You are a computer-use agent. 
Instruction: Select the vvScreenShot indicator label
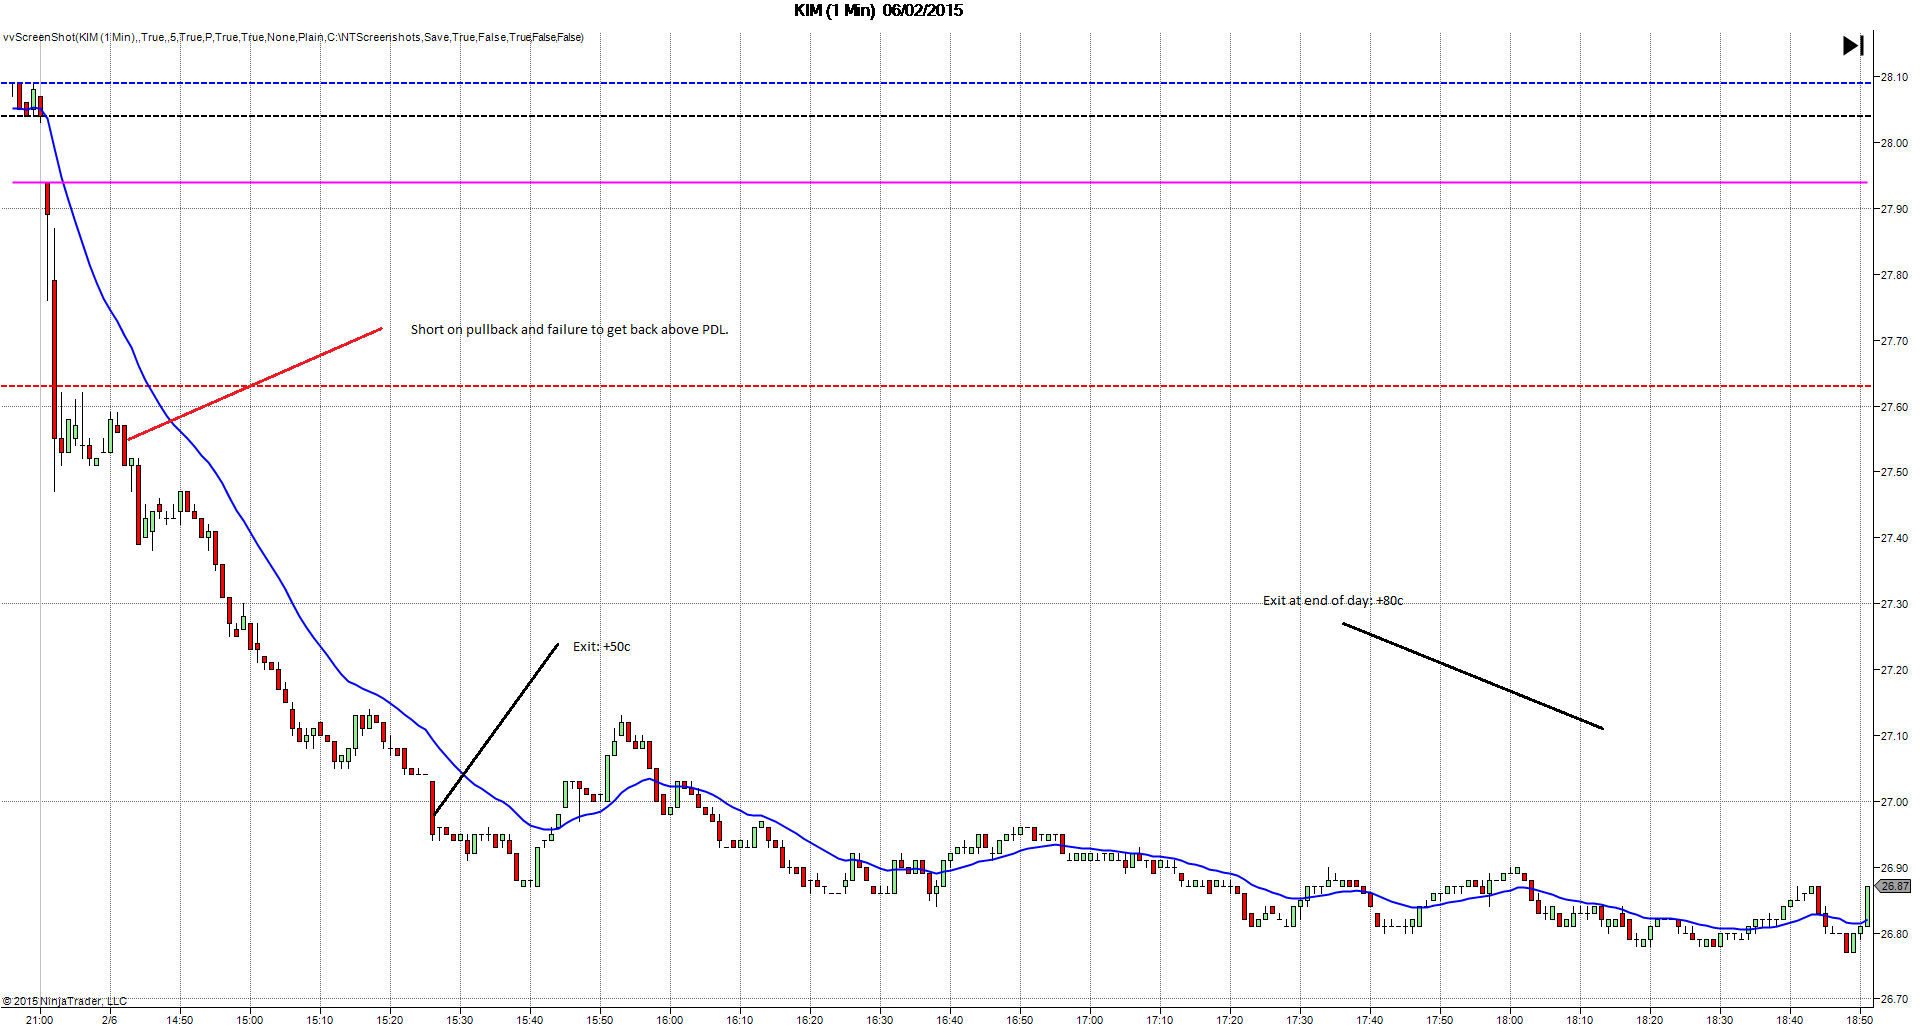pyautogui.click(x=293, y=37)
